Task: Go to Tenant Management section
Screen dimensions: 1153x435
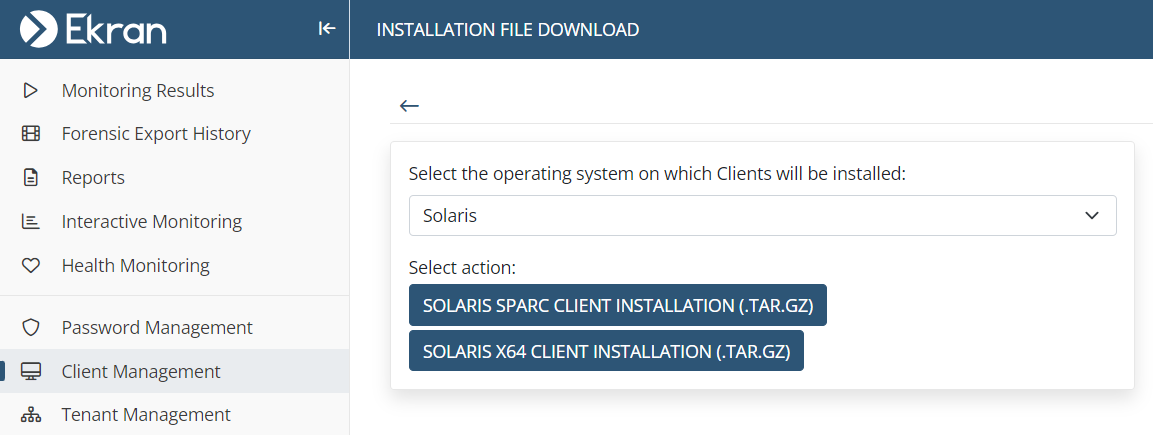Action: (146, 415)
